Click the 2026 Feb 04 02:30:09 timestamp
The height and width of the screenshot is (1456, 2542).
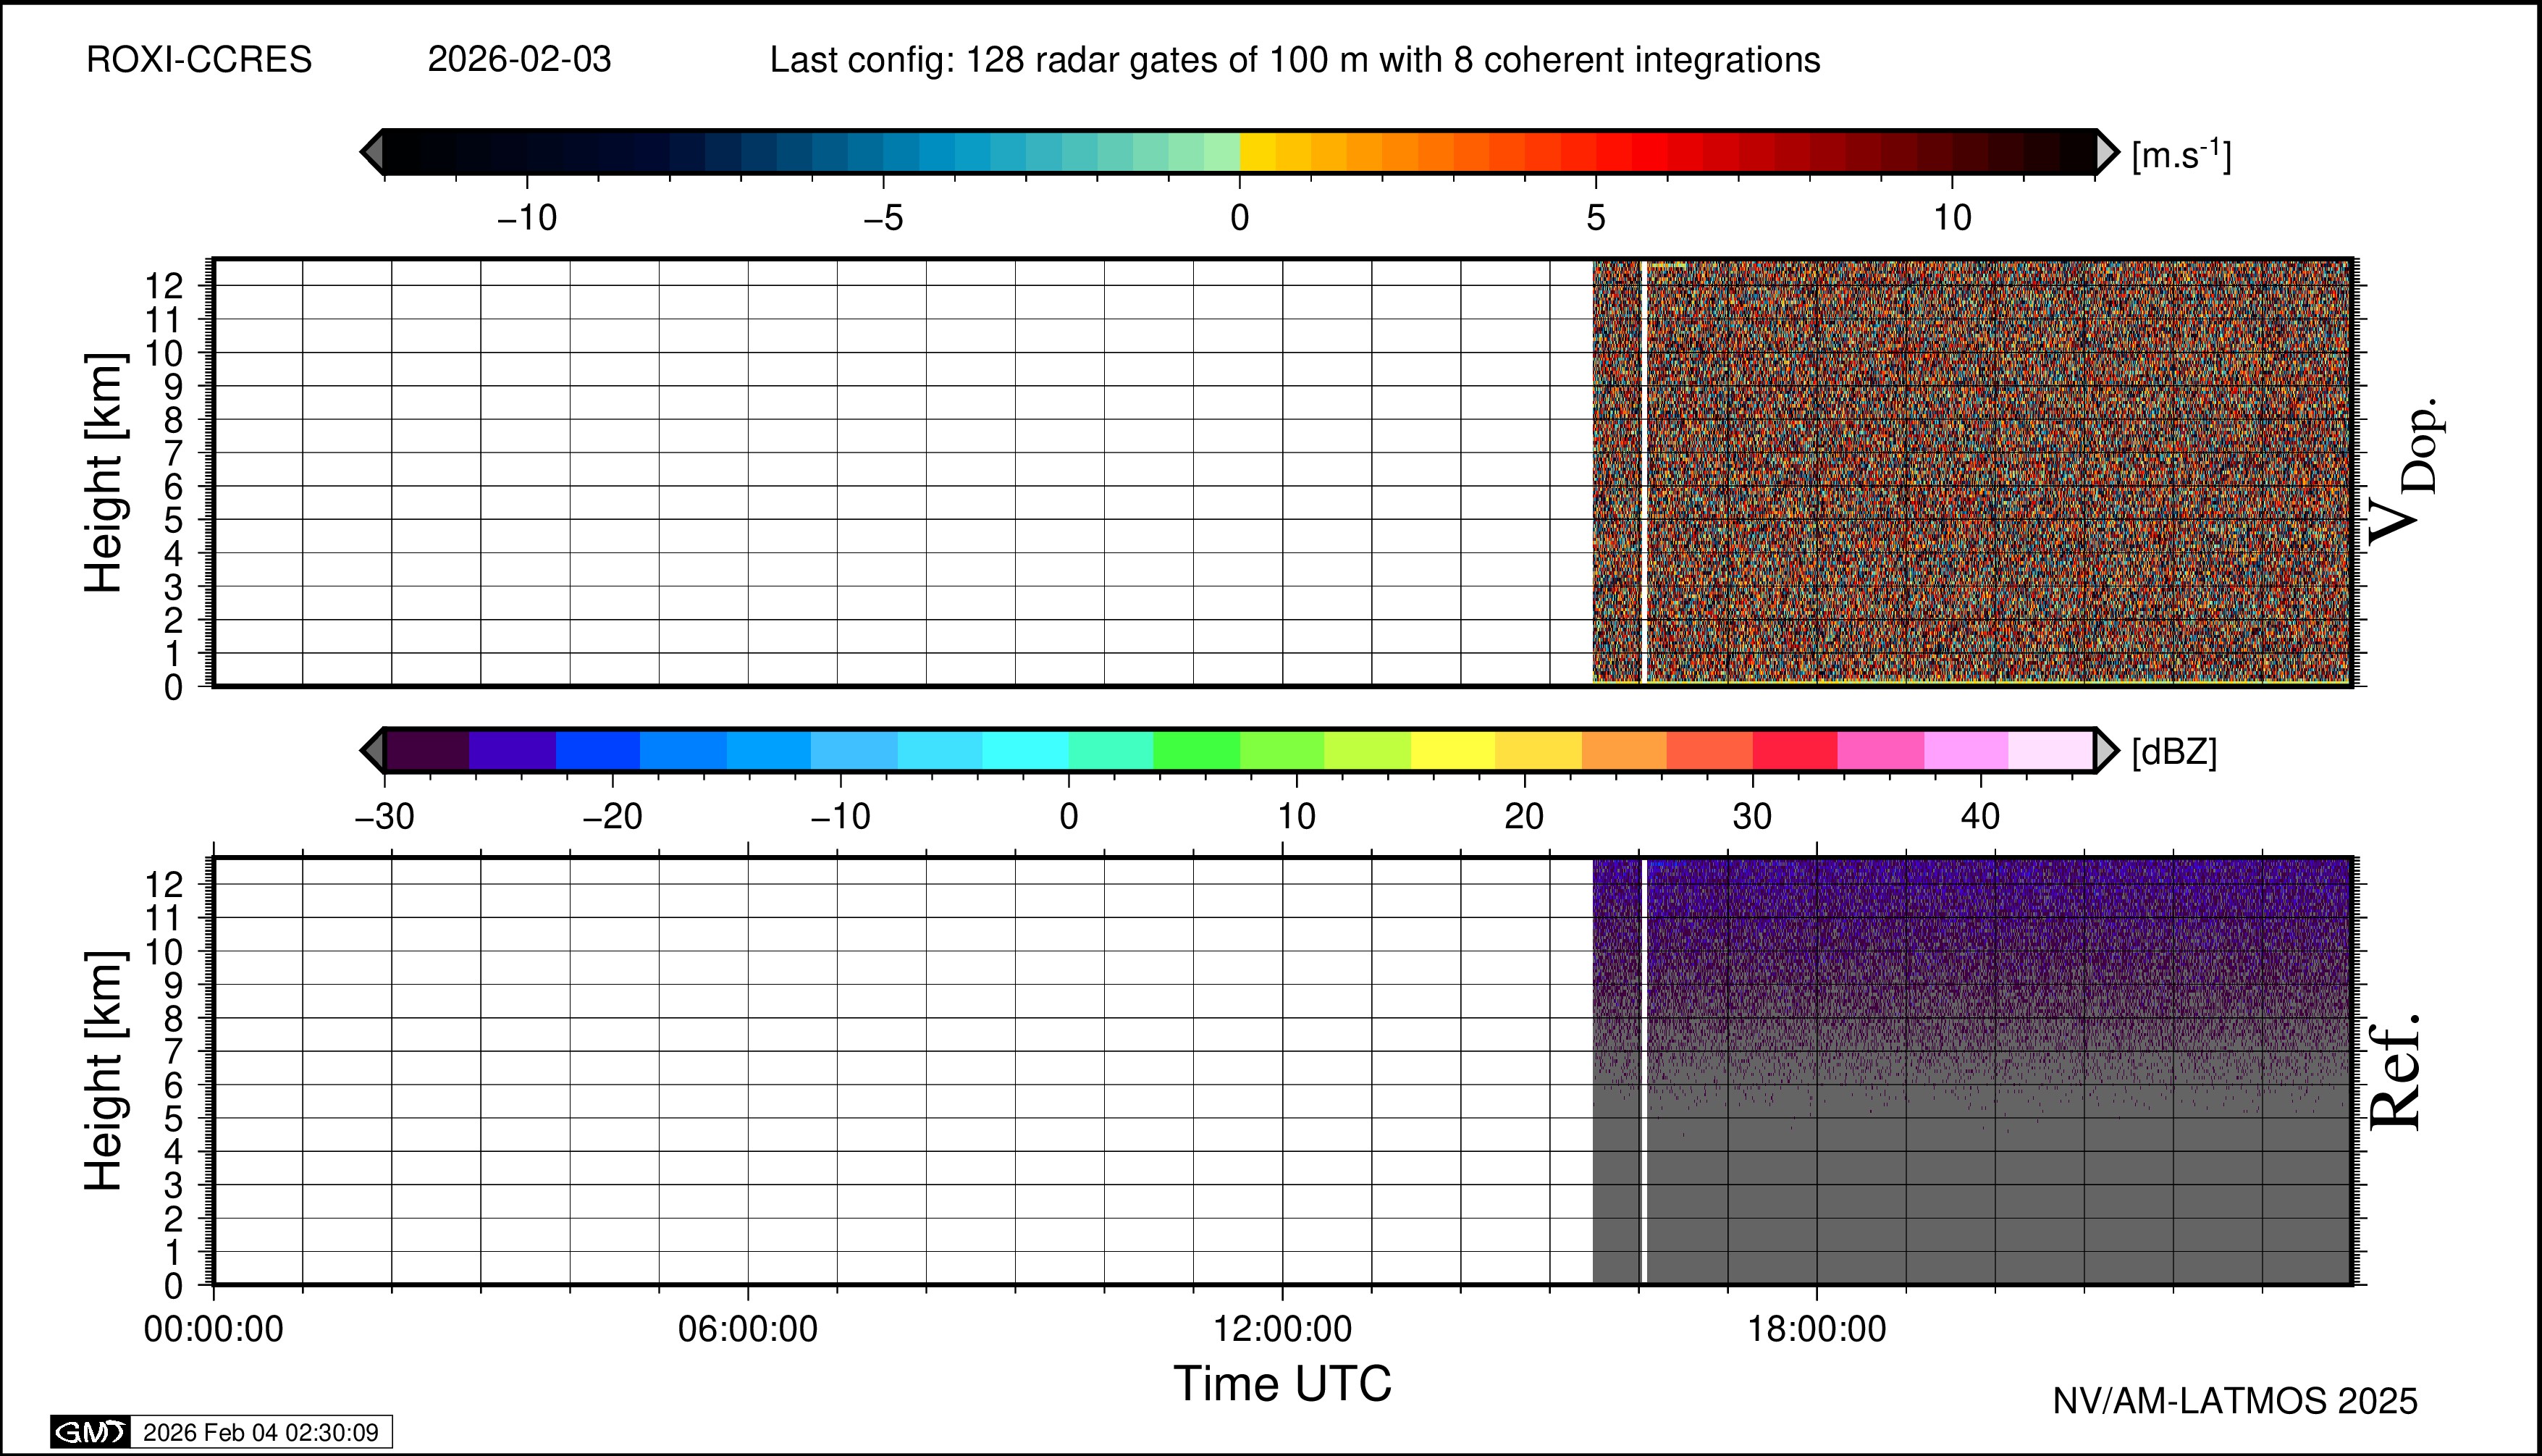tap(260, 1432)
